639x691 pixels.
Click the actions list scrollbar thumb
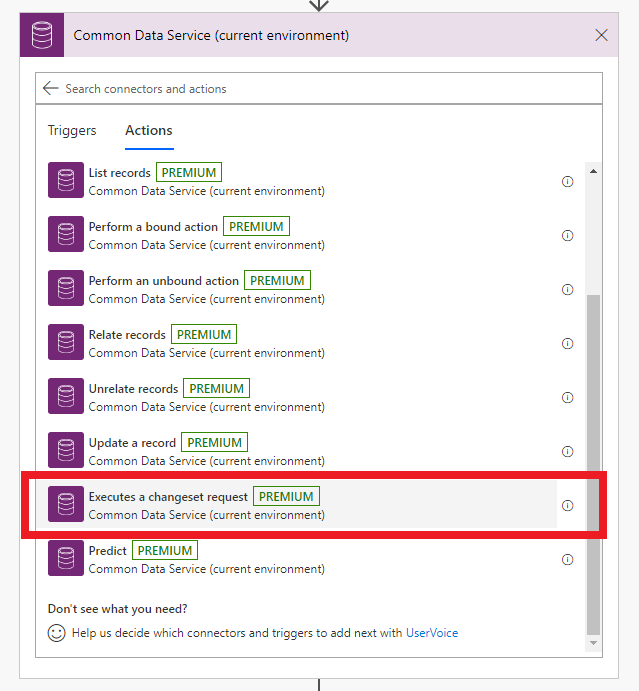(x=593, y=465)
